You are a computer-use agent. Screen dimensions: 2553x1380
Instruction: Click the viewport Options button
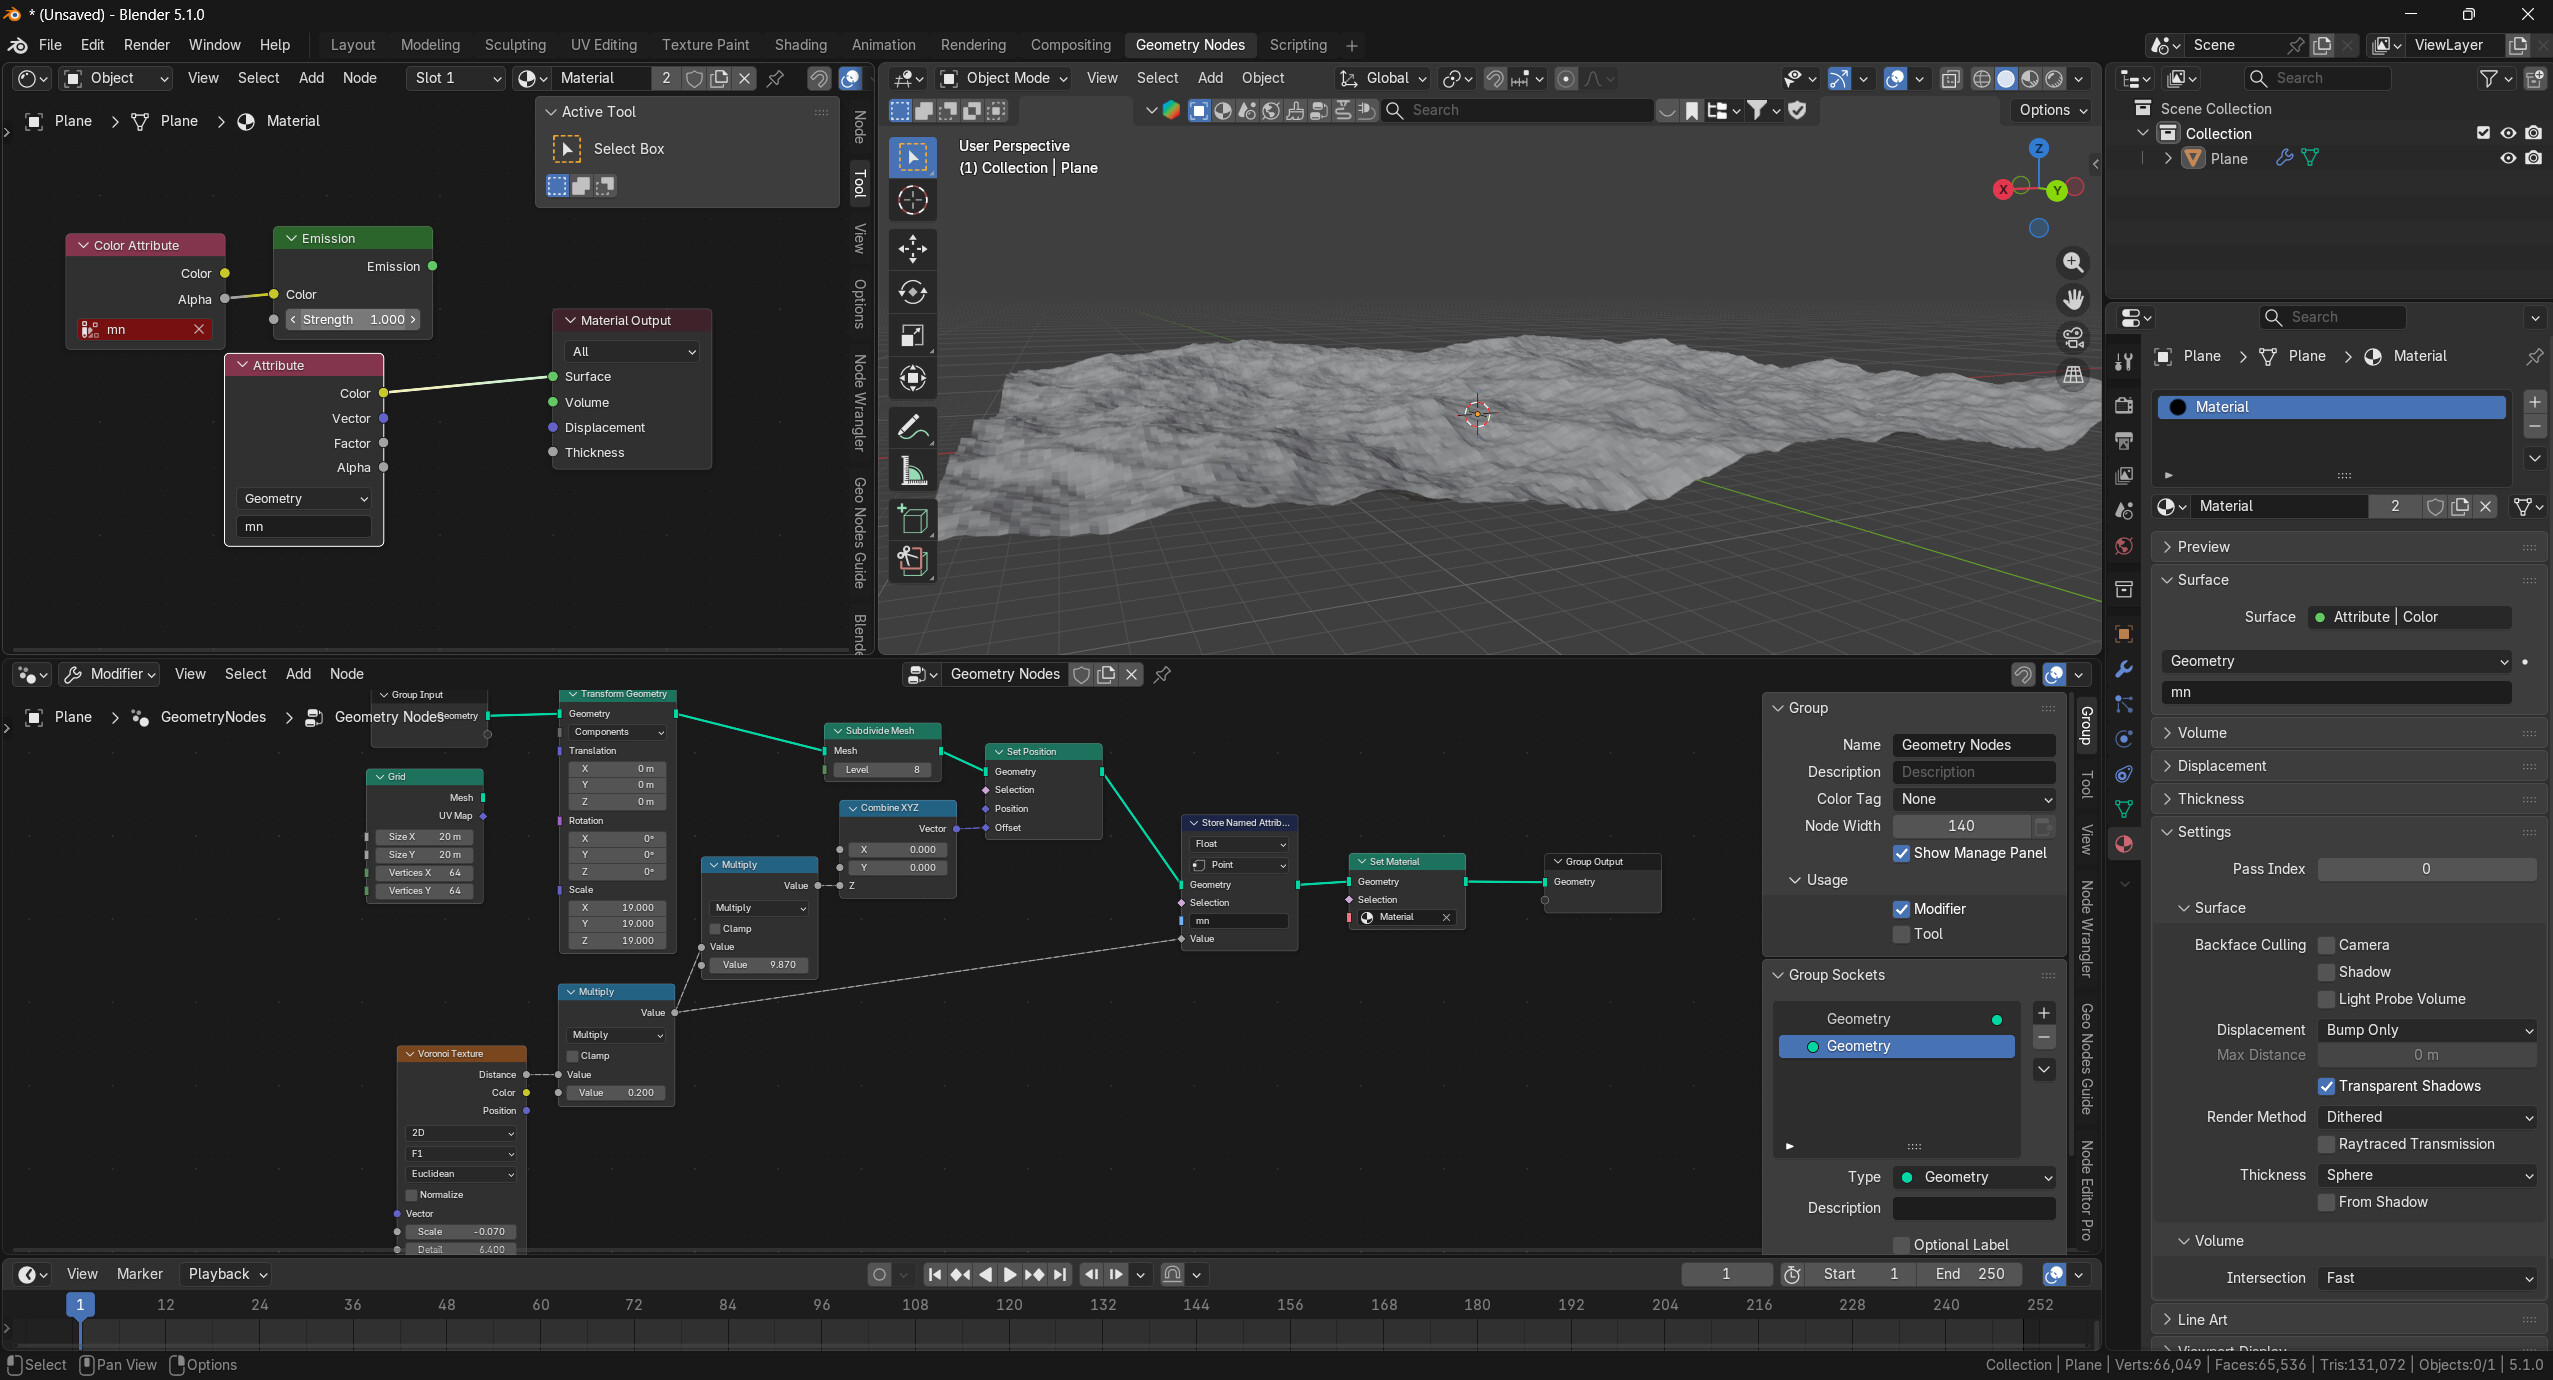[x=2052, y=110]
